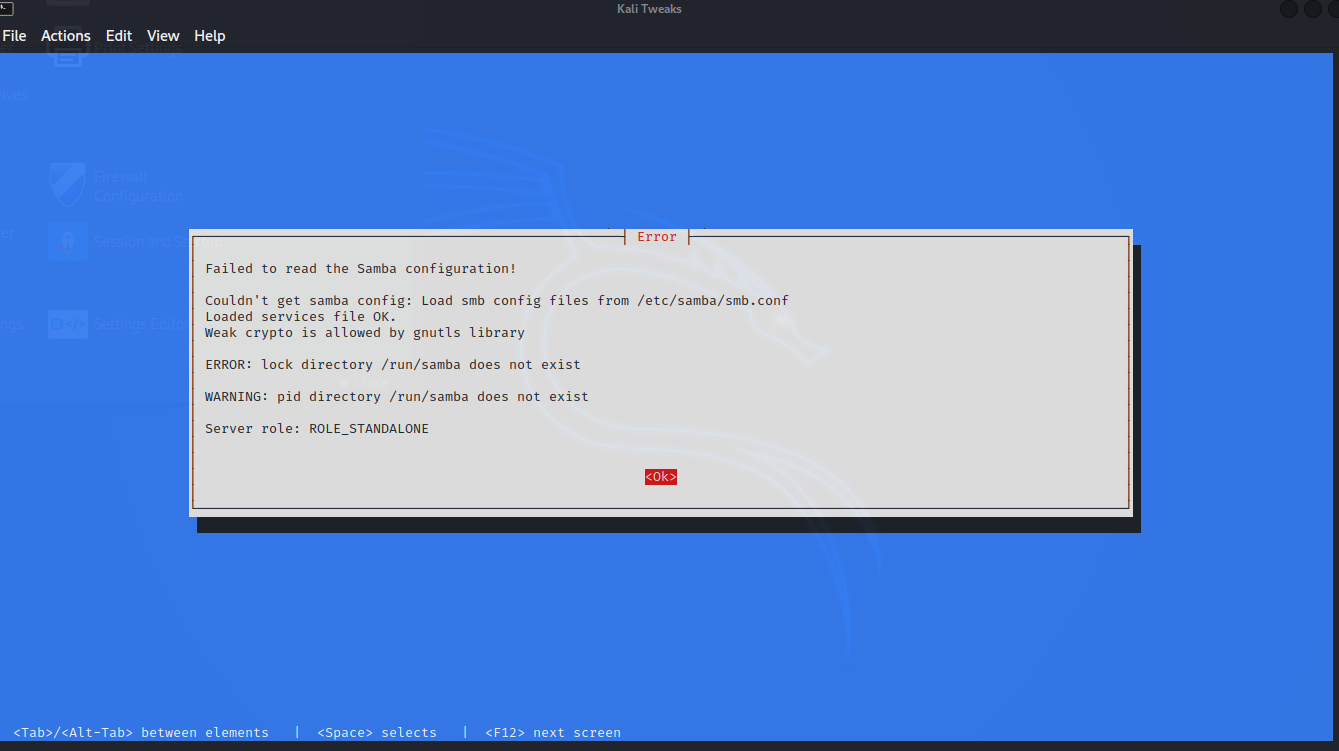The width and height of the screenshot is (1339, 751).
Task: Click the Server role ROLE_STANDALONE text
Action: click(x=316, y=429)
